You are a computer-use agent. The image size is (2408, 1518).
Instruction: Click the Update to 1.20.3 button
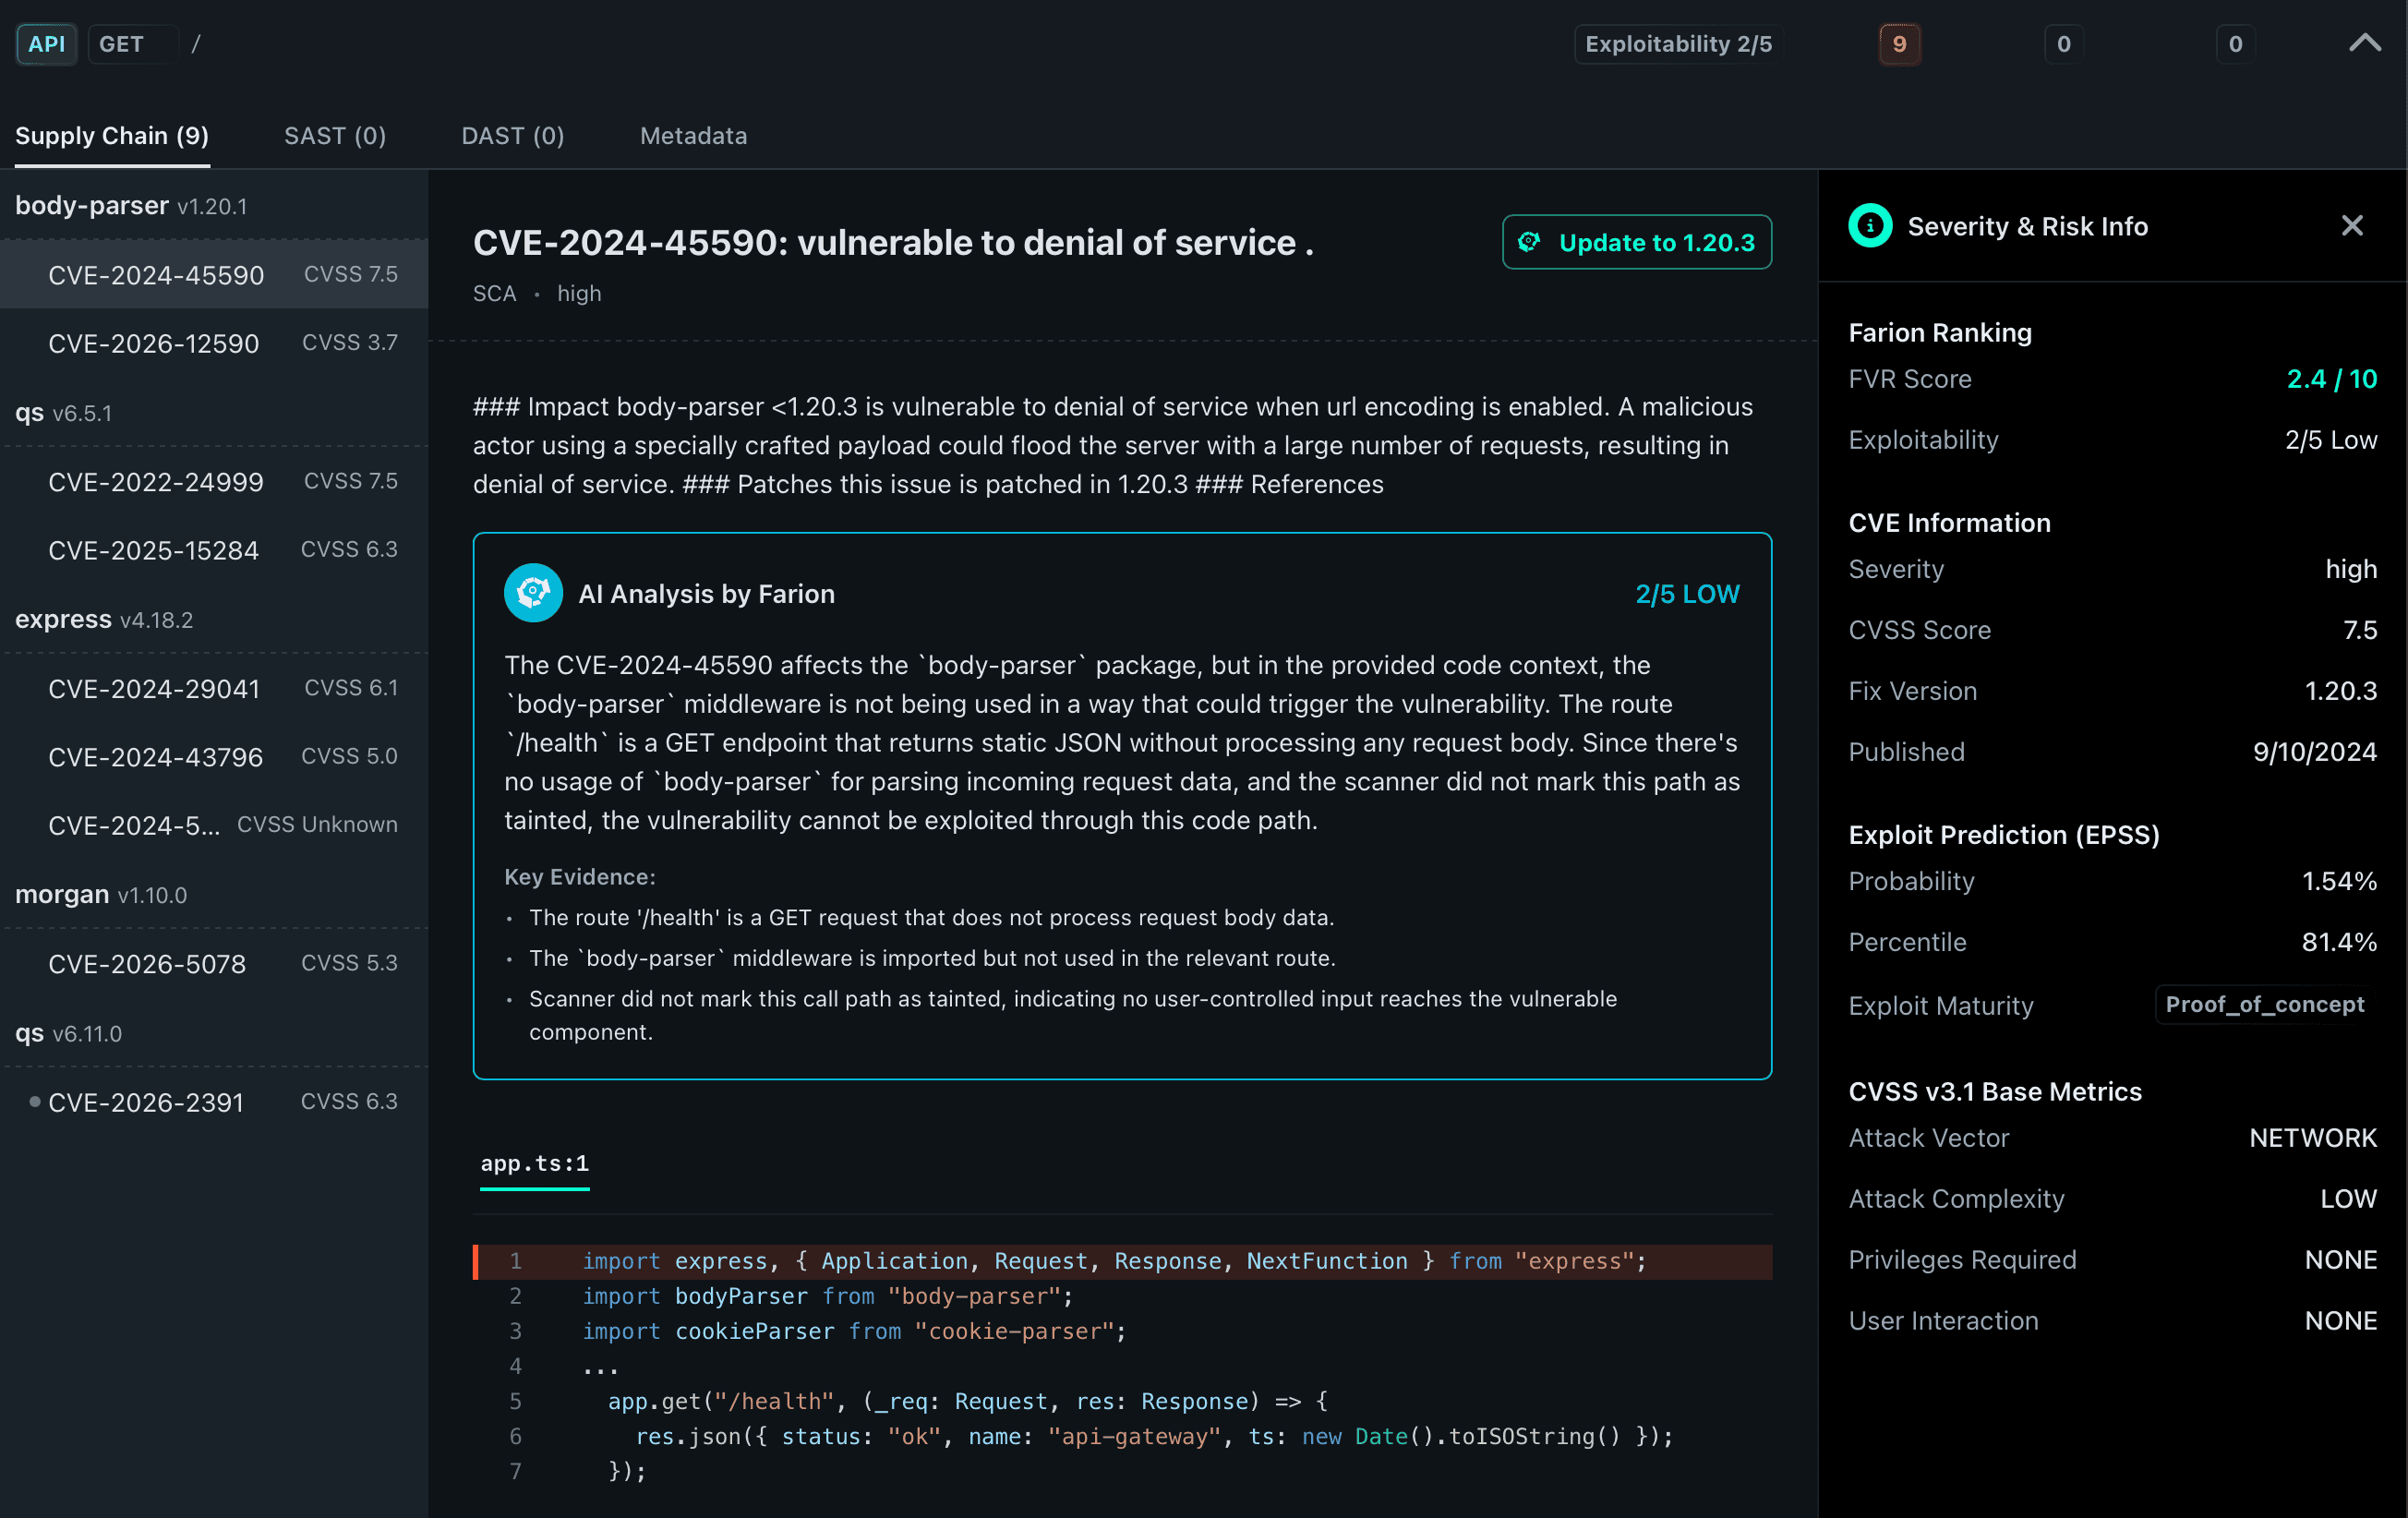tap(1637, 242)
